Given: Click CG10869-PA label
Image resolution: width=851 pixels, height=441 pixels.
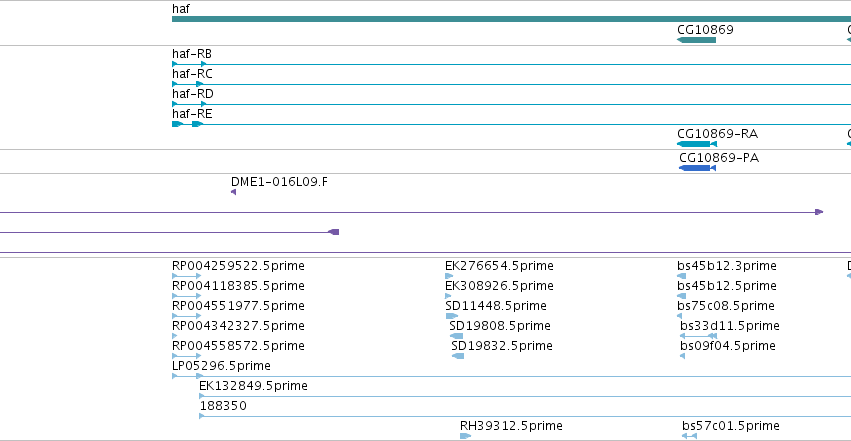Looking at the screenshot, I should click(x=719, y=158).
